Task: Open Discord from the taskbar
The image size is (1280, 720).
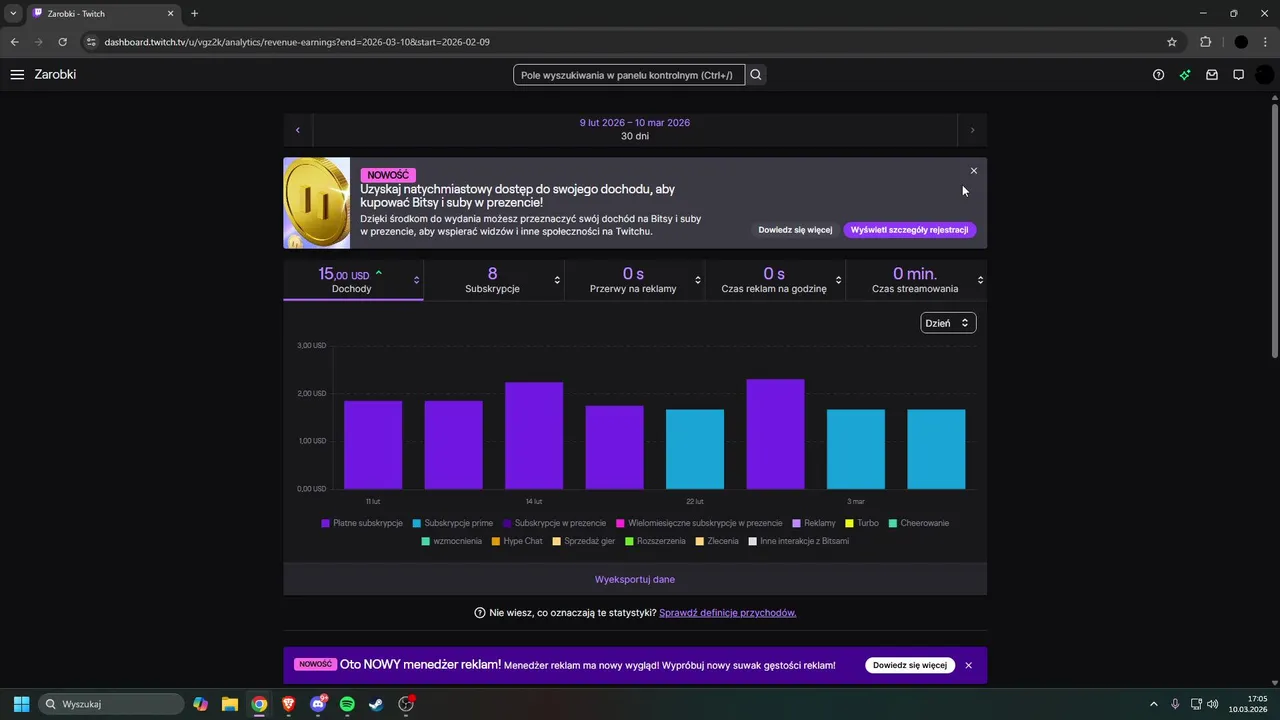Action: [x=318, y=704]
